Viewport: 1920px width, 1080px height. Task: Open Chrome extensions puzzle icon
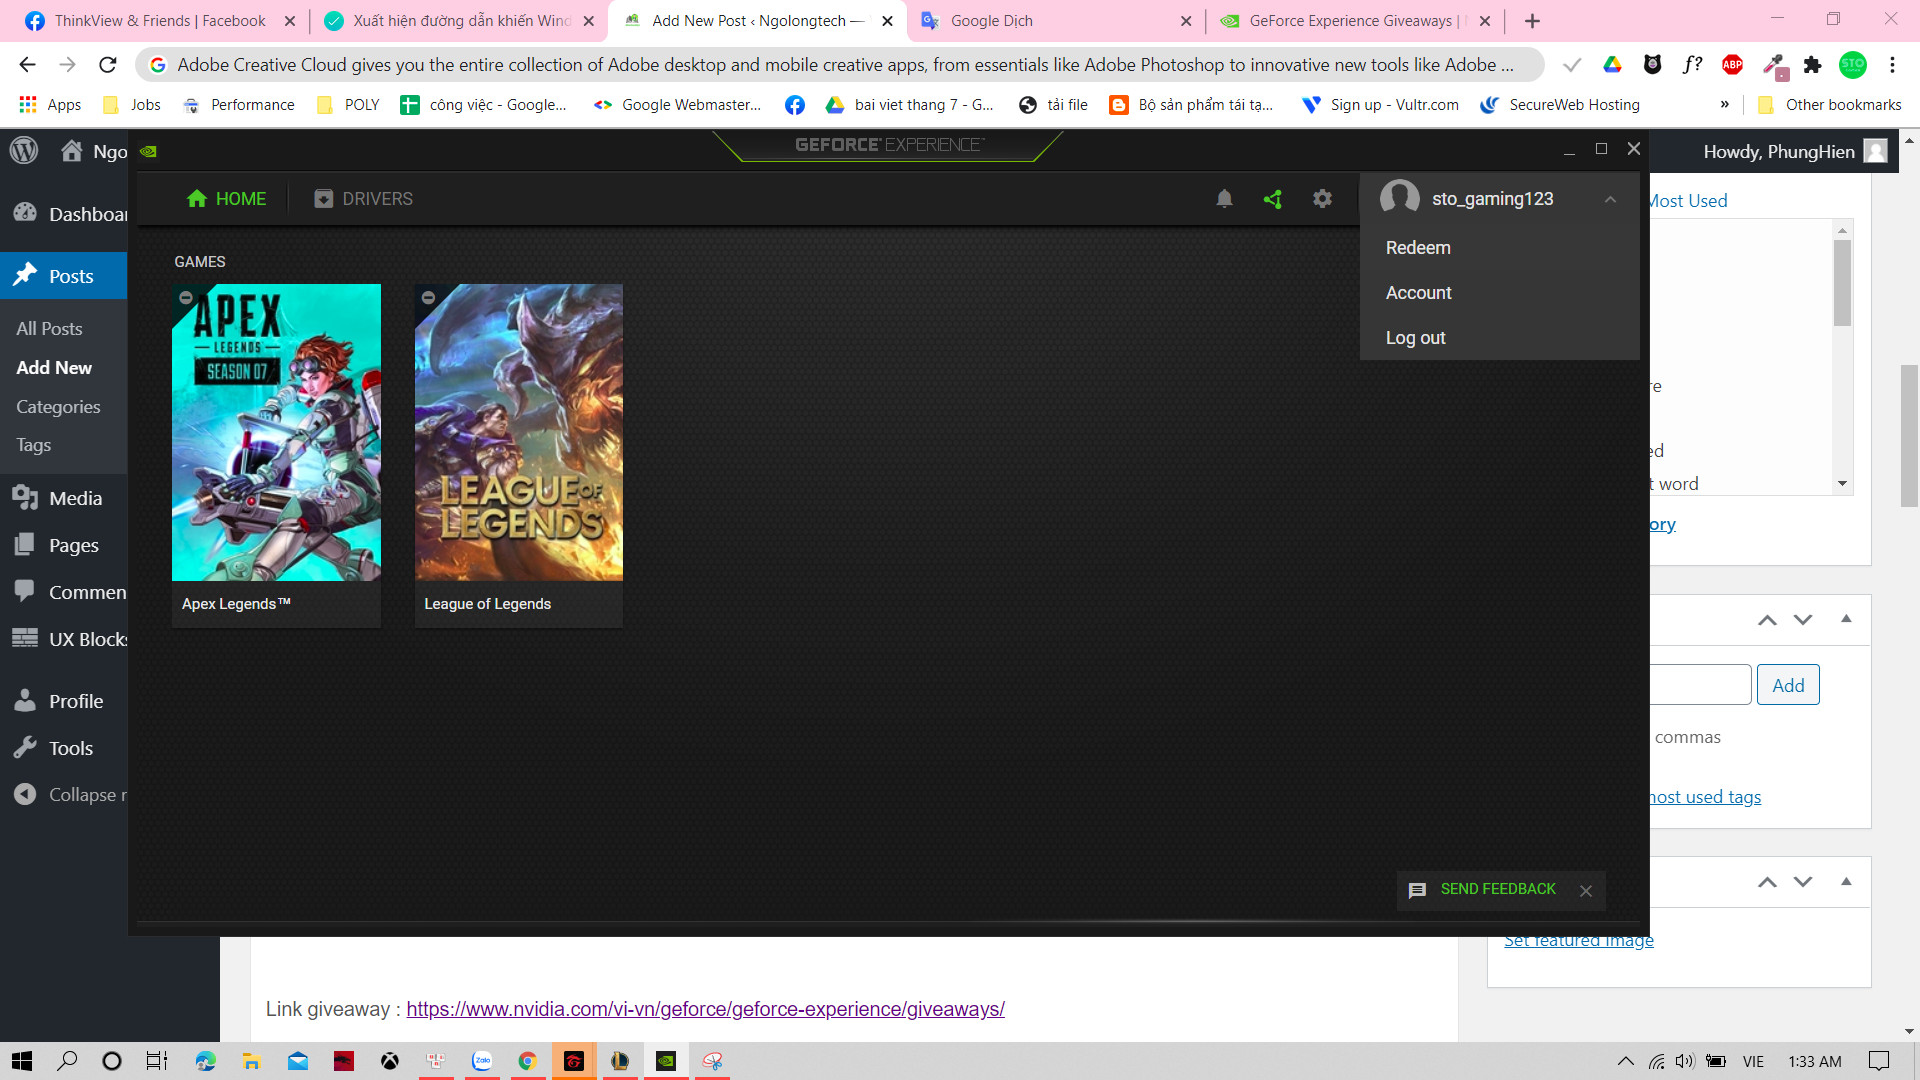pos(1812,65)
